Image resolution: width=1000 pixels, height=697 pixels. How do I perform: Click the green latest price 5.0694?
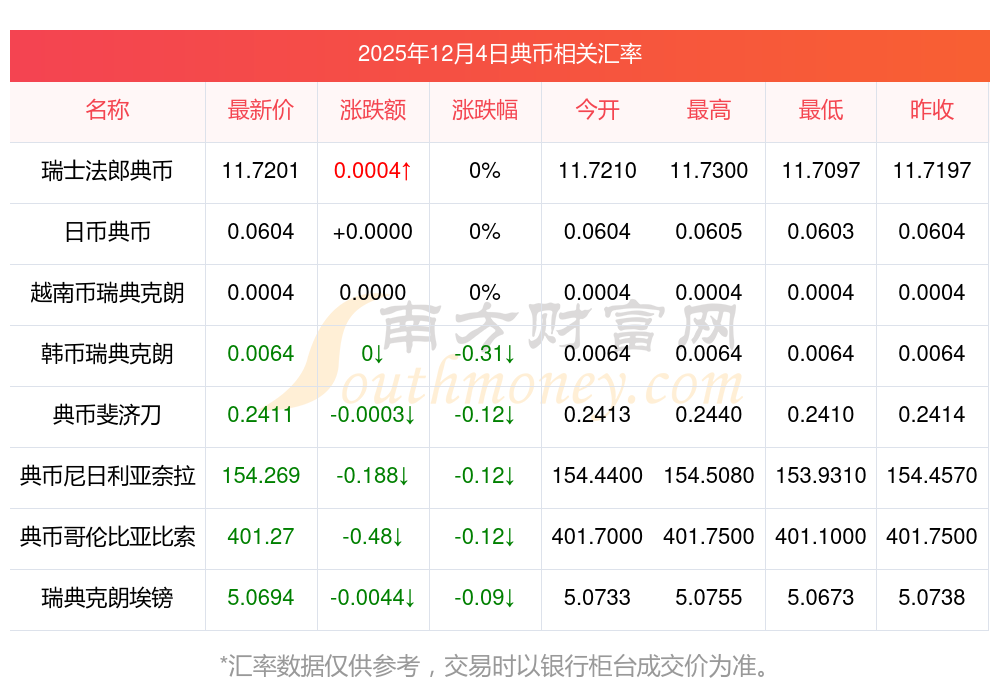tap(260, 598)
